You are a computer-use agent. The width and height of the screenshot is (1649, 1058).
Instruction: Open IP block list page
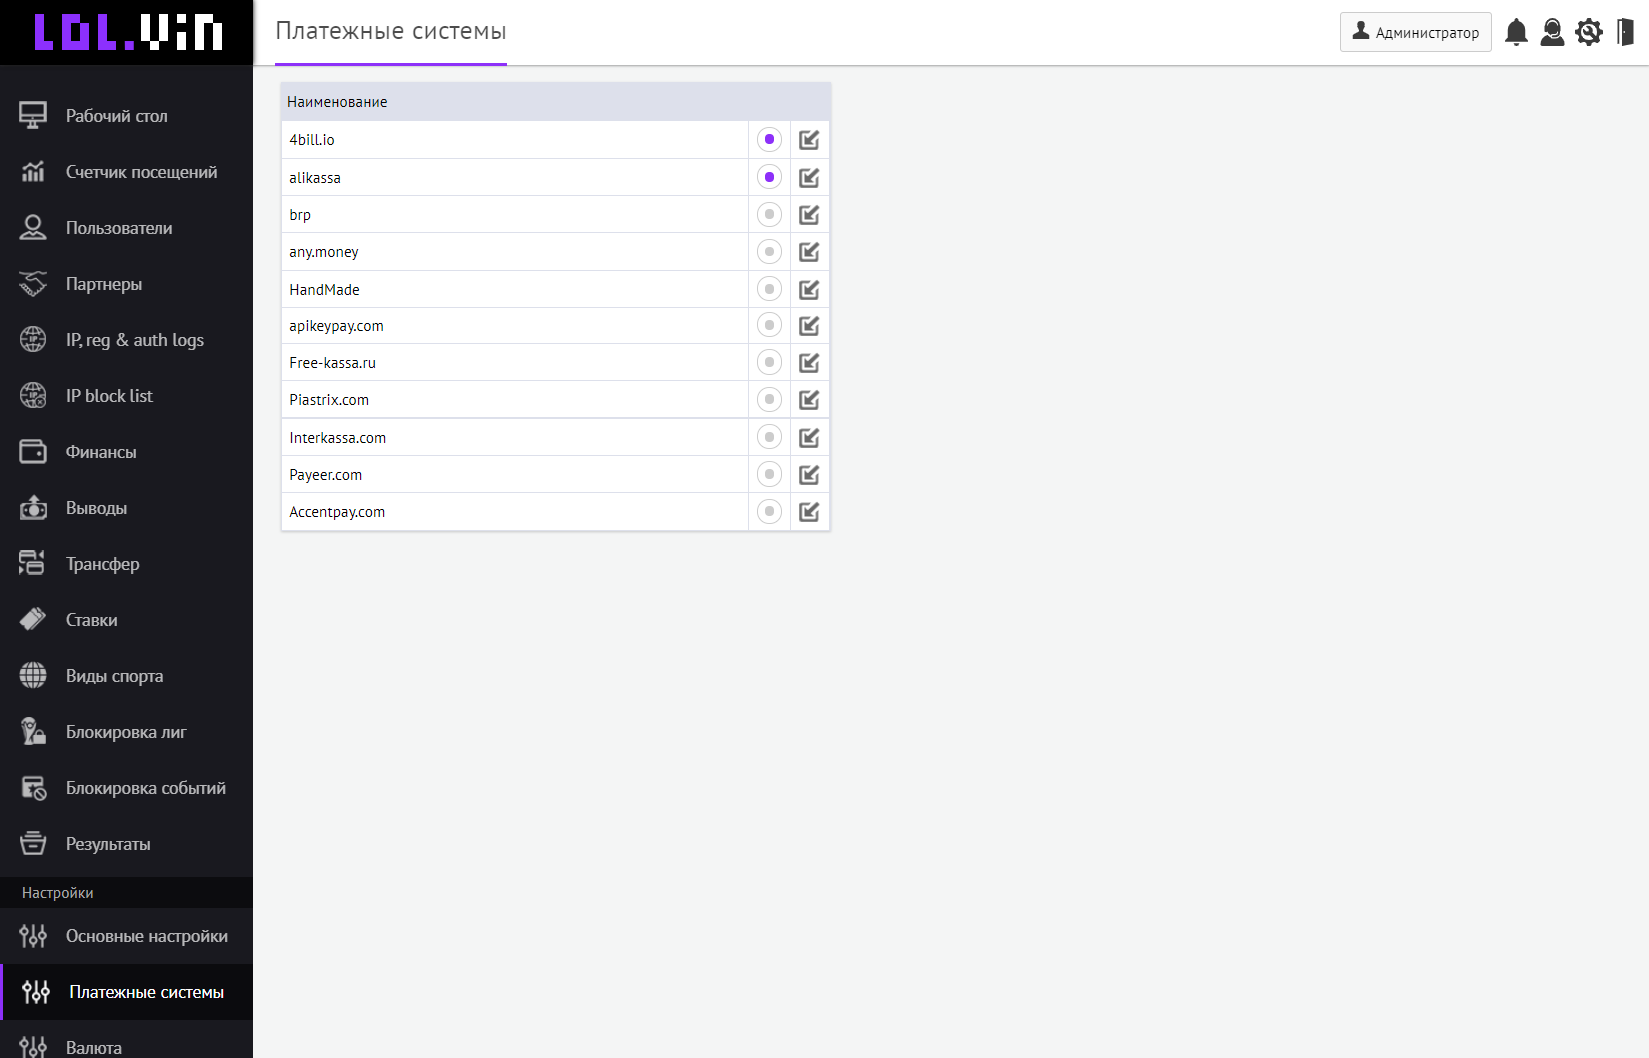point(109,396)
